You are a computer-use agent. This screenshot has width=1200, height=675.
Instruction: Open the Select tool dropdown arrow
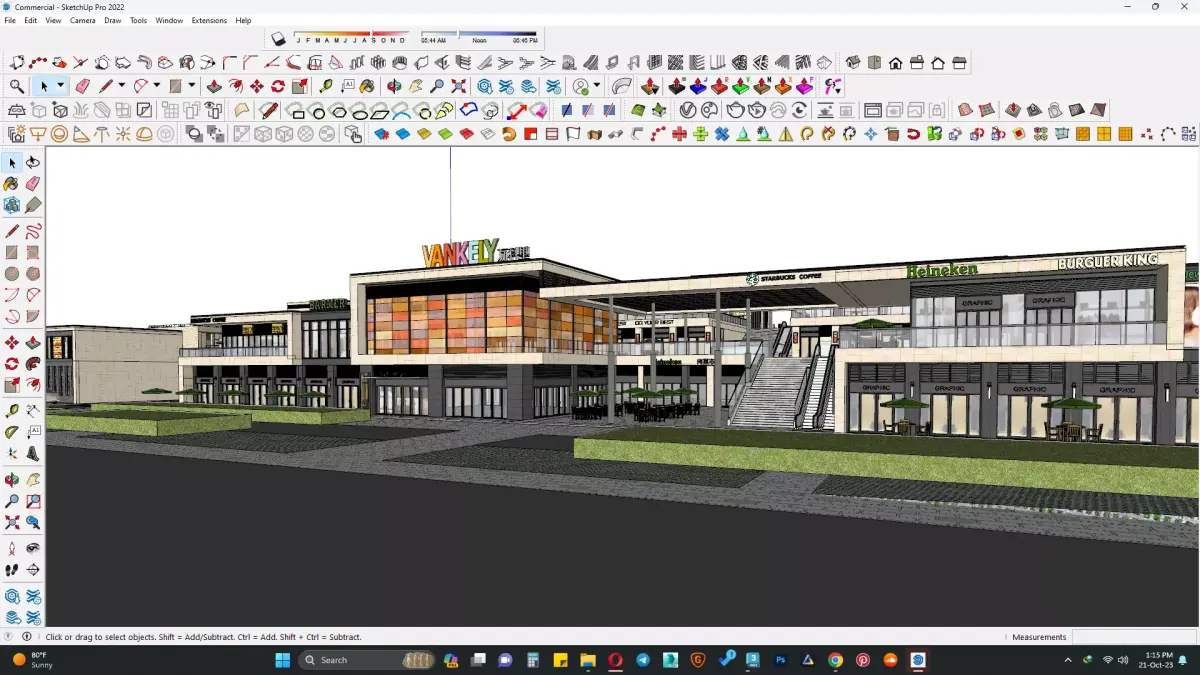coord(60,86)
